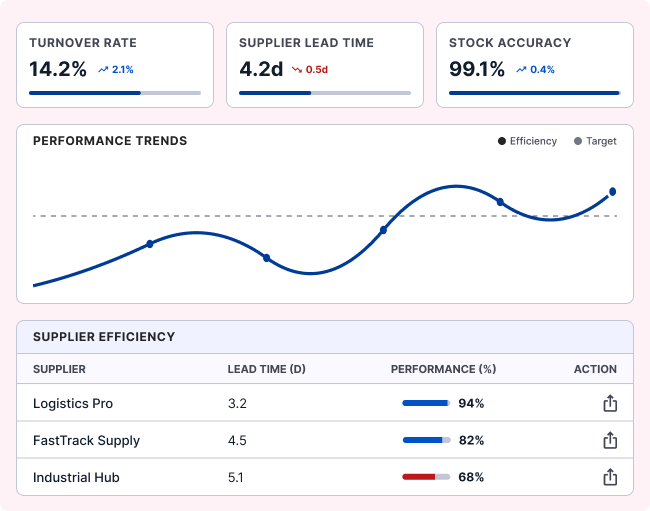This screenshot has width=650, height=511.
Task: Click the 68% performance value
Action: 471,477
